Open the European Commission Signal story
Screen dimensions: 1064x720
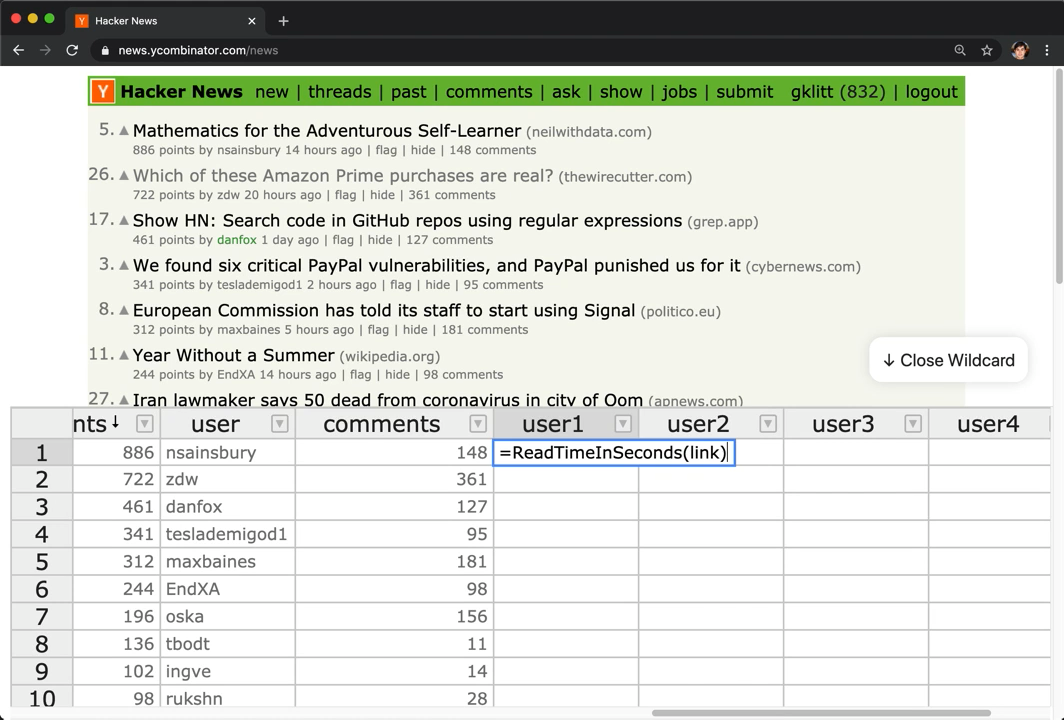384,310
